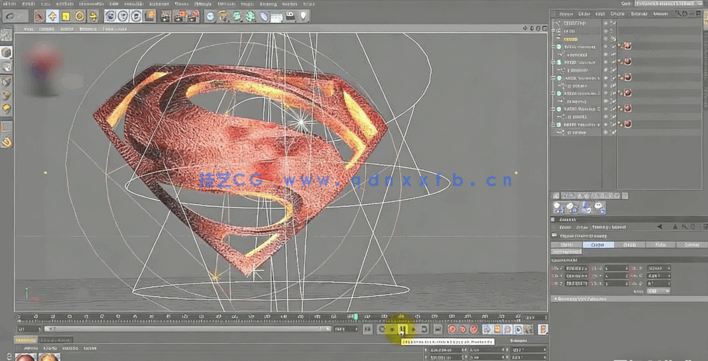The width and height of the screenshot is (708, 361).
Task: Open the tab right of Coord
Action: coord(629,245)
